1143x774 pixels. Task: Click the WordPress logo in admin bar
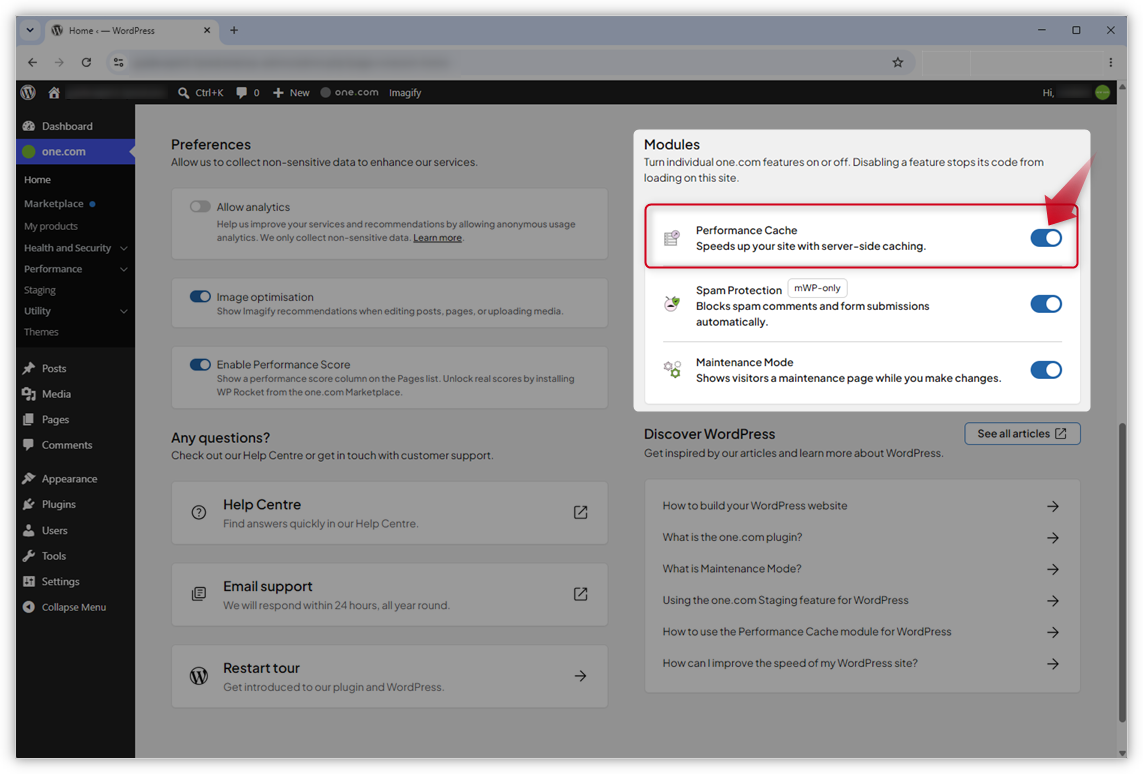point(28,93)
